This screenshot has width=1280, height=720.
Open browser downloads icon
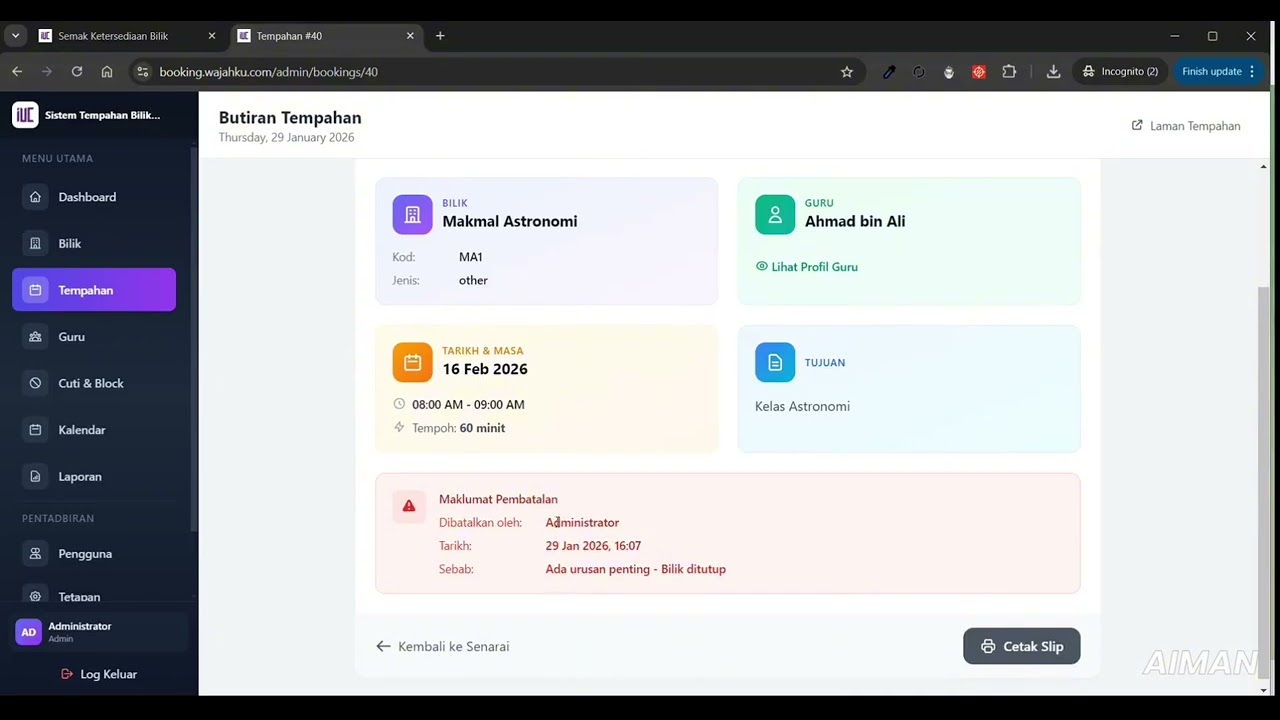click(x=1053, y=72)
